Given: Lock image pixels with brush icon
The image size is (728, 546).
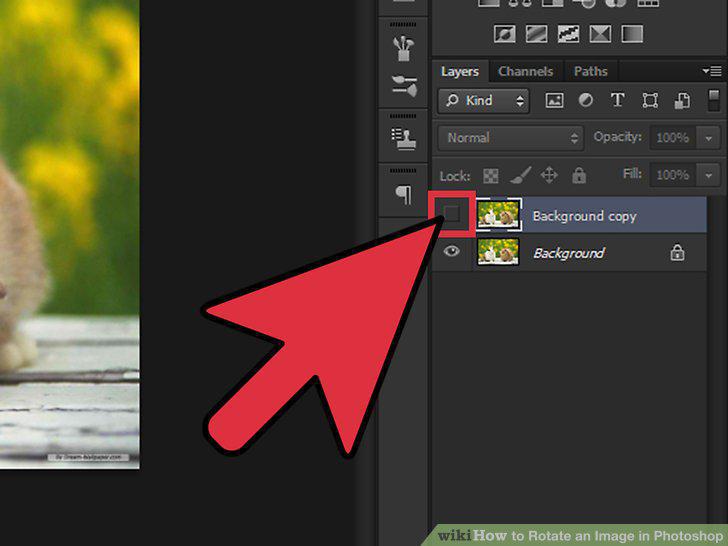Looking at the screenshot, I should click(x=521, y=175).
